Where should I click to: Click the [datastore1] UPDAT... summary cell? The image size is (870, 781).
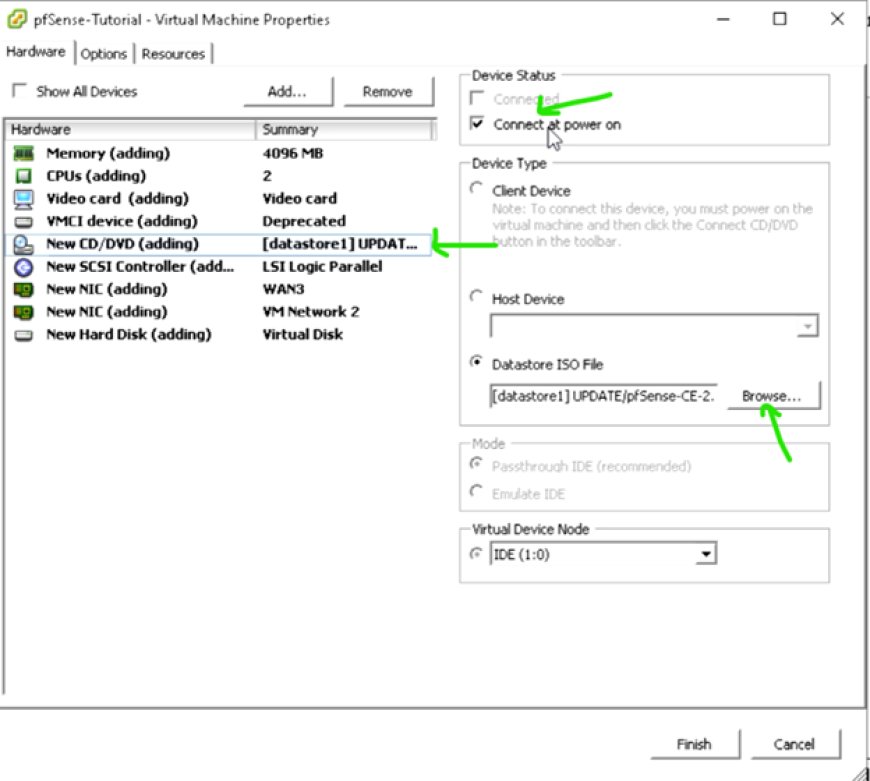(x=340, y=245)
